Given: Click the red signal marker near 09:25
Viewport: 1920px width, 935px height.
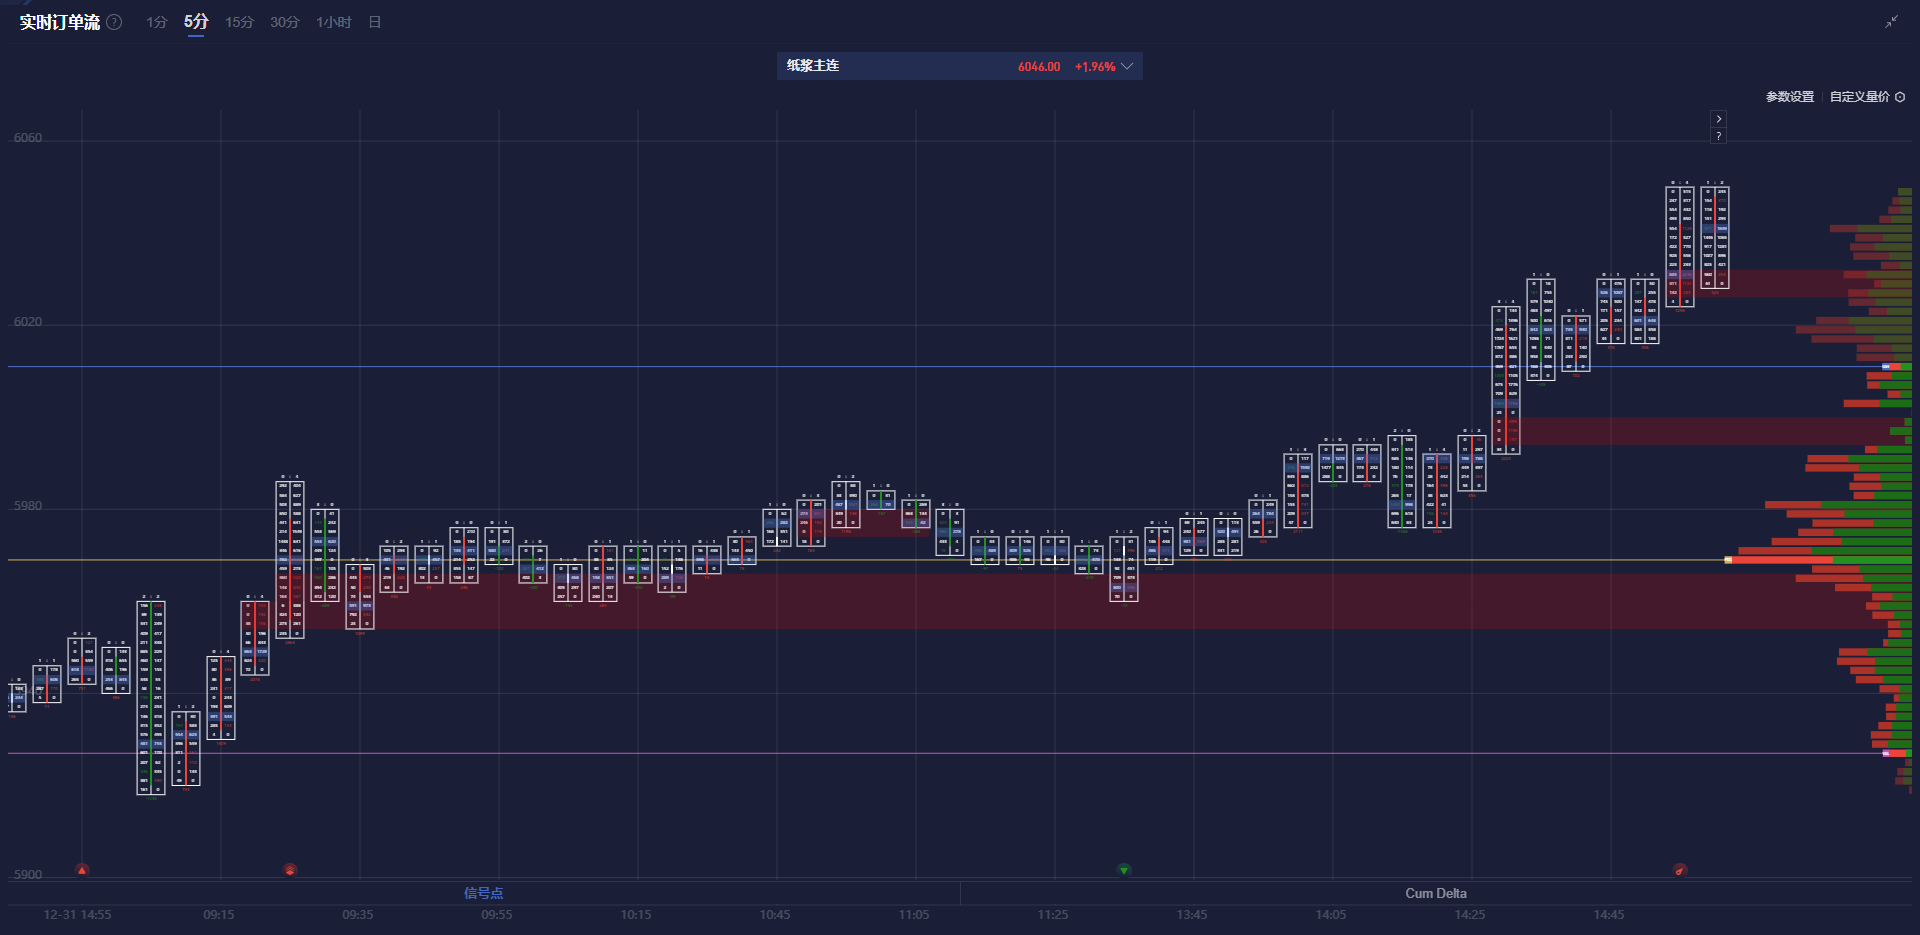Looking at the screenshot, I should [290, 870].
